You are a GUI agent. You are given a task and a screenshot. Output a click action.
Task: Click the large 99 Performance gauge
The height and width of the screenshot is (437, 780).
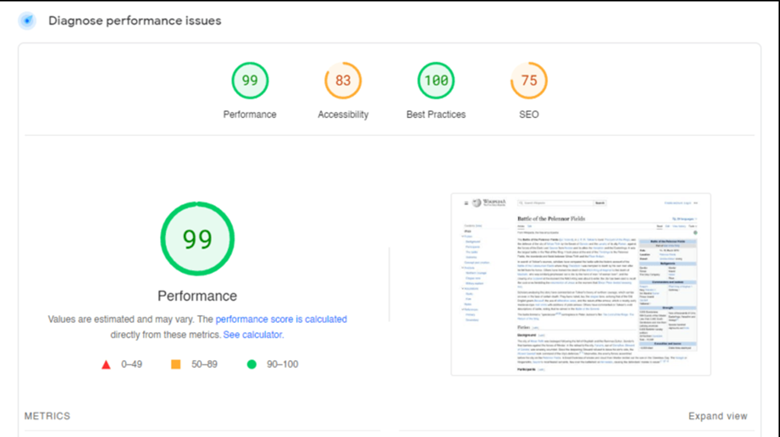197,239
